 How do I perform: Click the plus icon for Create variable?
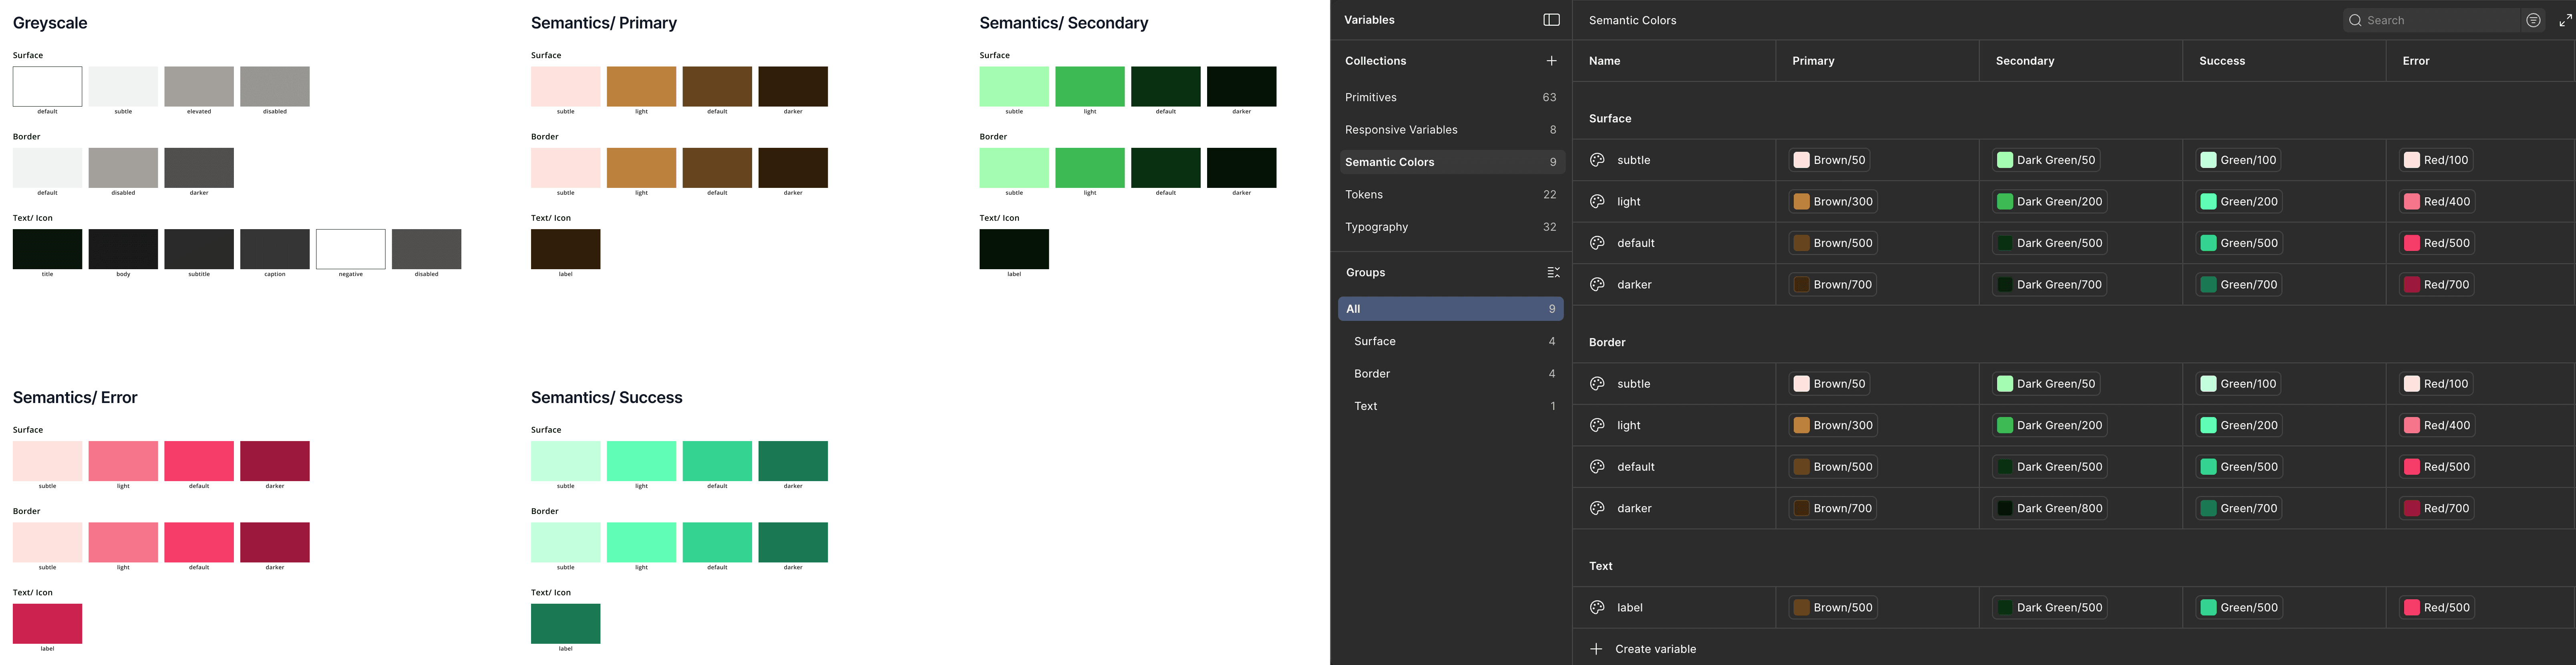pyautogui.click(x=1596, y=649)
